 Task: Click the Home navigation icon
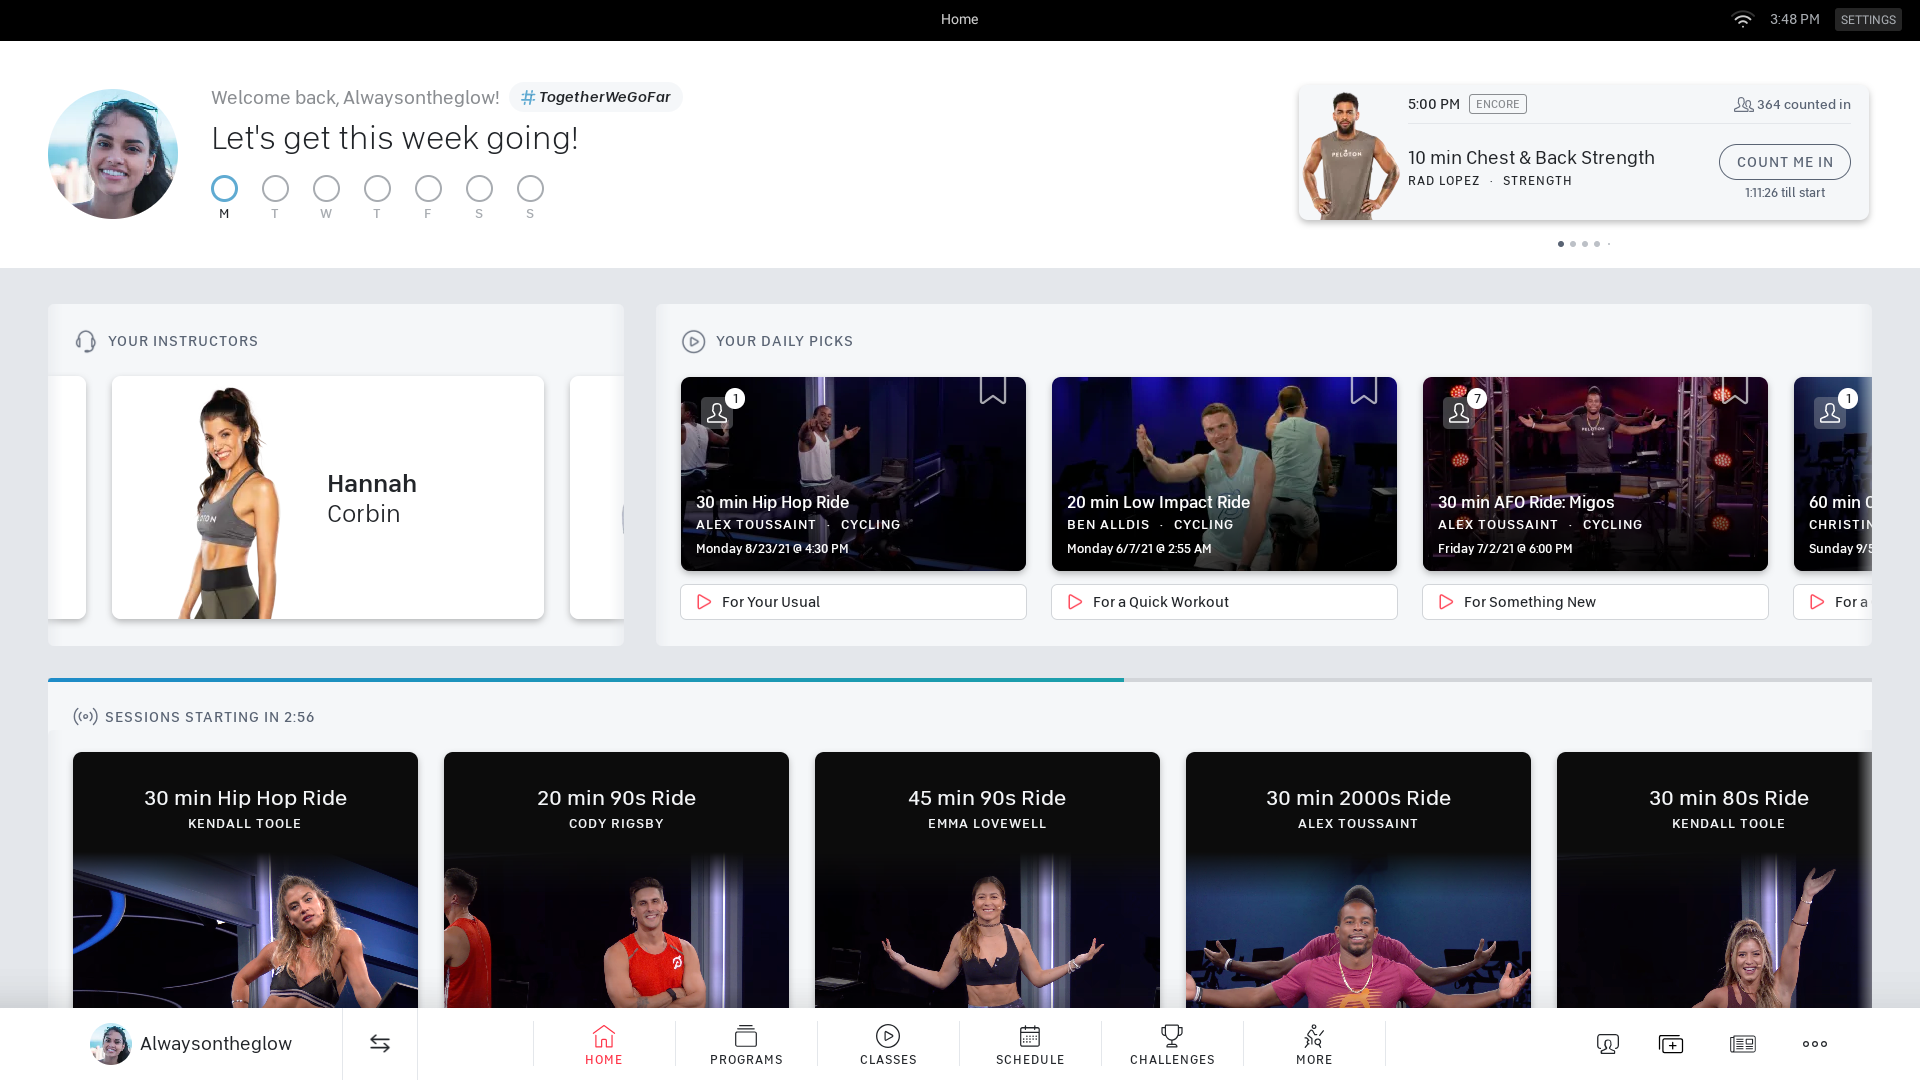tap(603, 1043)
